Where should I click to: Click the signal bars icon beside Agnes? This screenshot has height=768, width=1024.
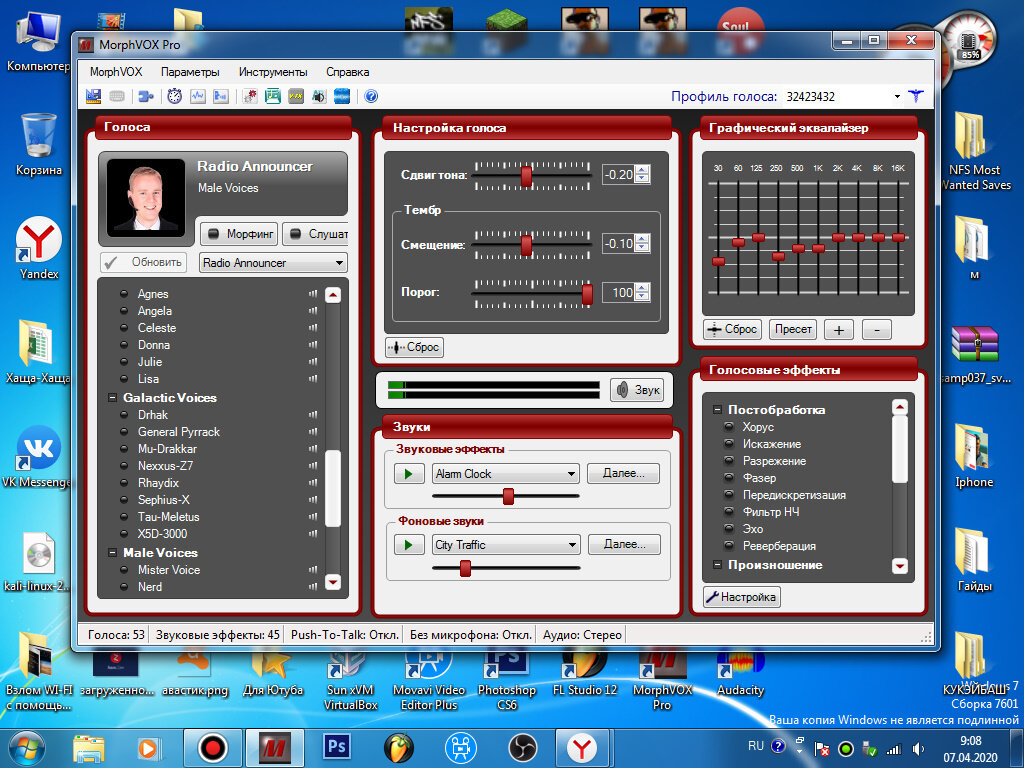click(x=313, y=294)
